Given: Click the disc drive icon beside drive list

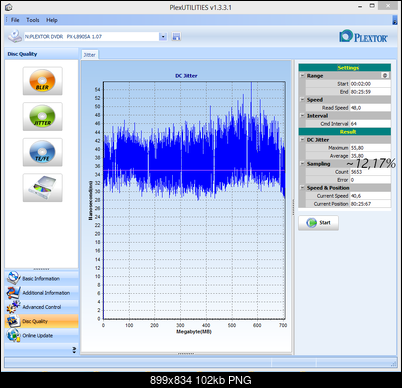Looking at the screenshot, I should point(15,37).
